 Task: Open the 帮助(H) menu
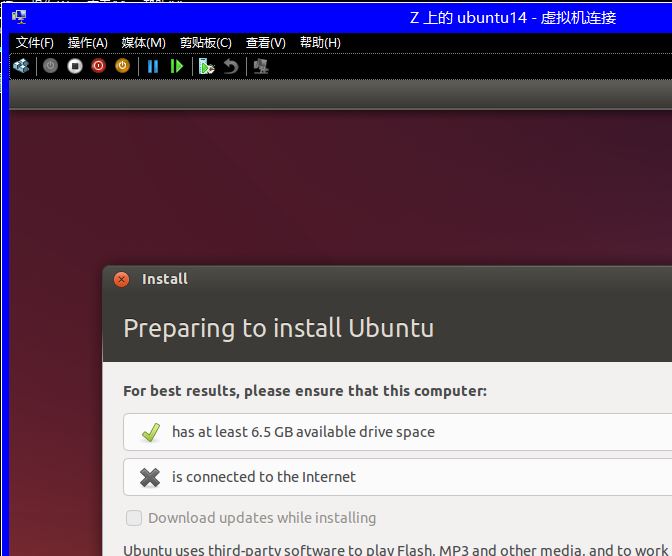tap(320, 43)
